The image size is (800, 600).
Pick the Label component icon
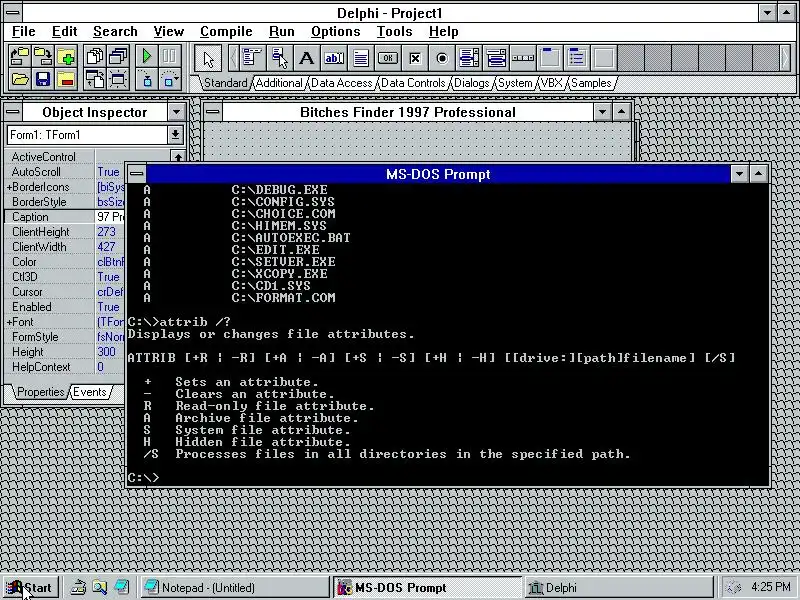306,58
